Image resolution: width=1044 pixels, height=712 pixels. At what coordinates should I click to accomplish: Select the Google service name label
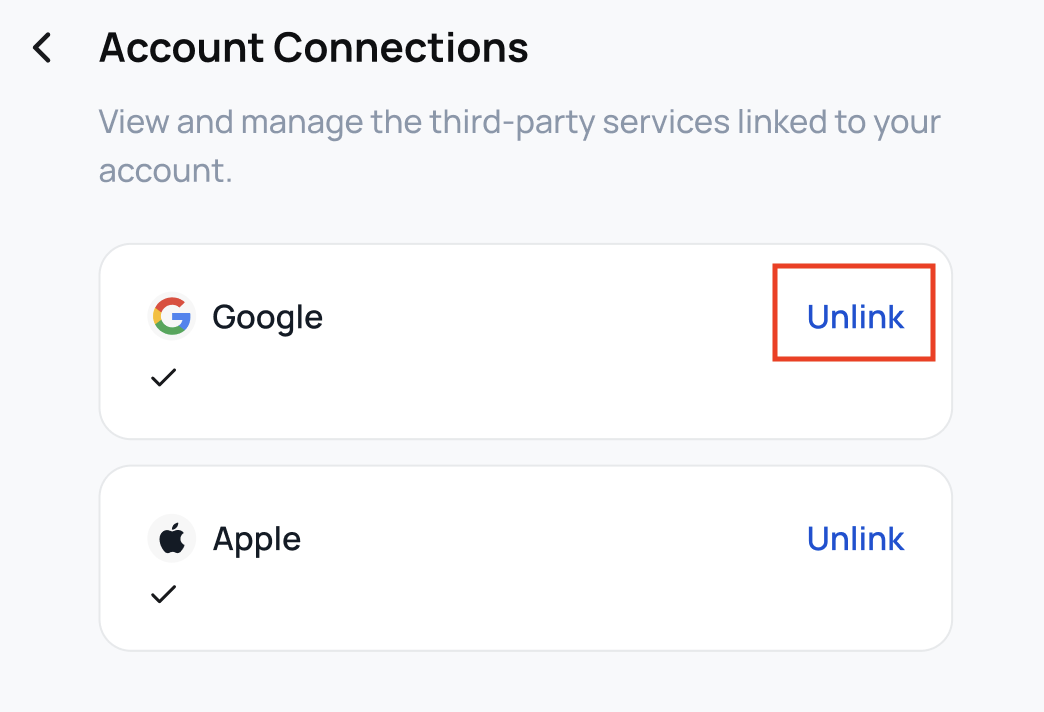tap(267, 318)
